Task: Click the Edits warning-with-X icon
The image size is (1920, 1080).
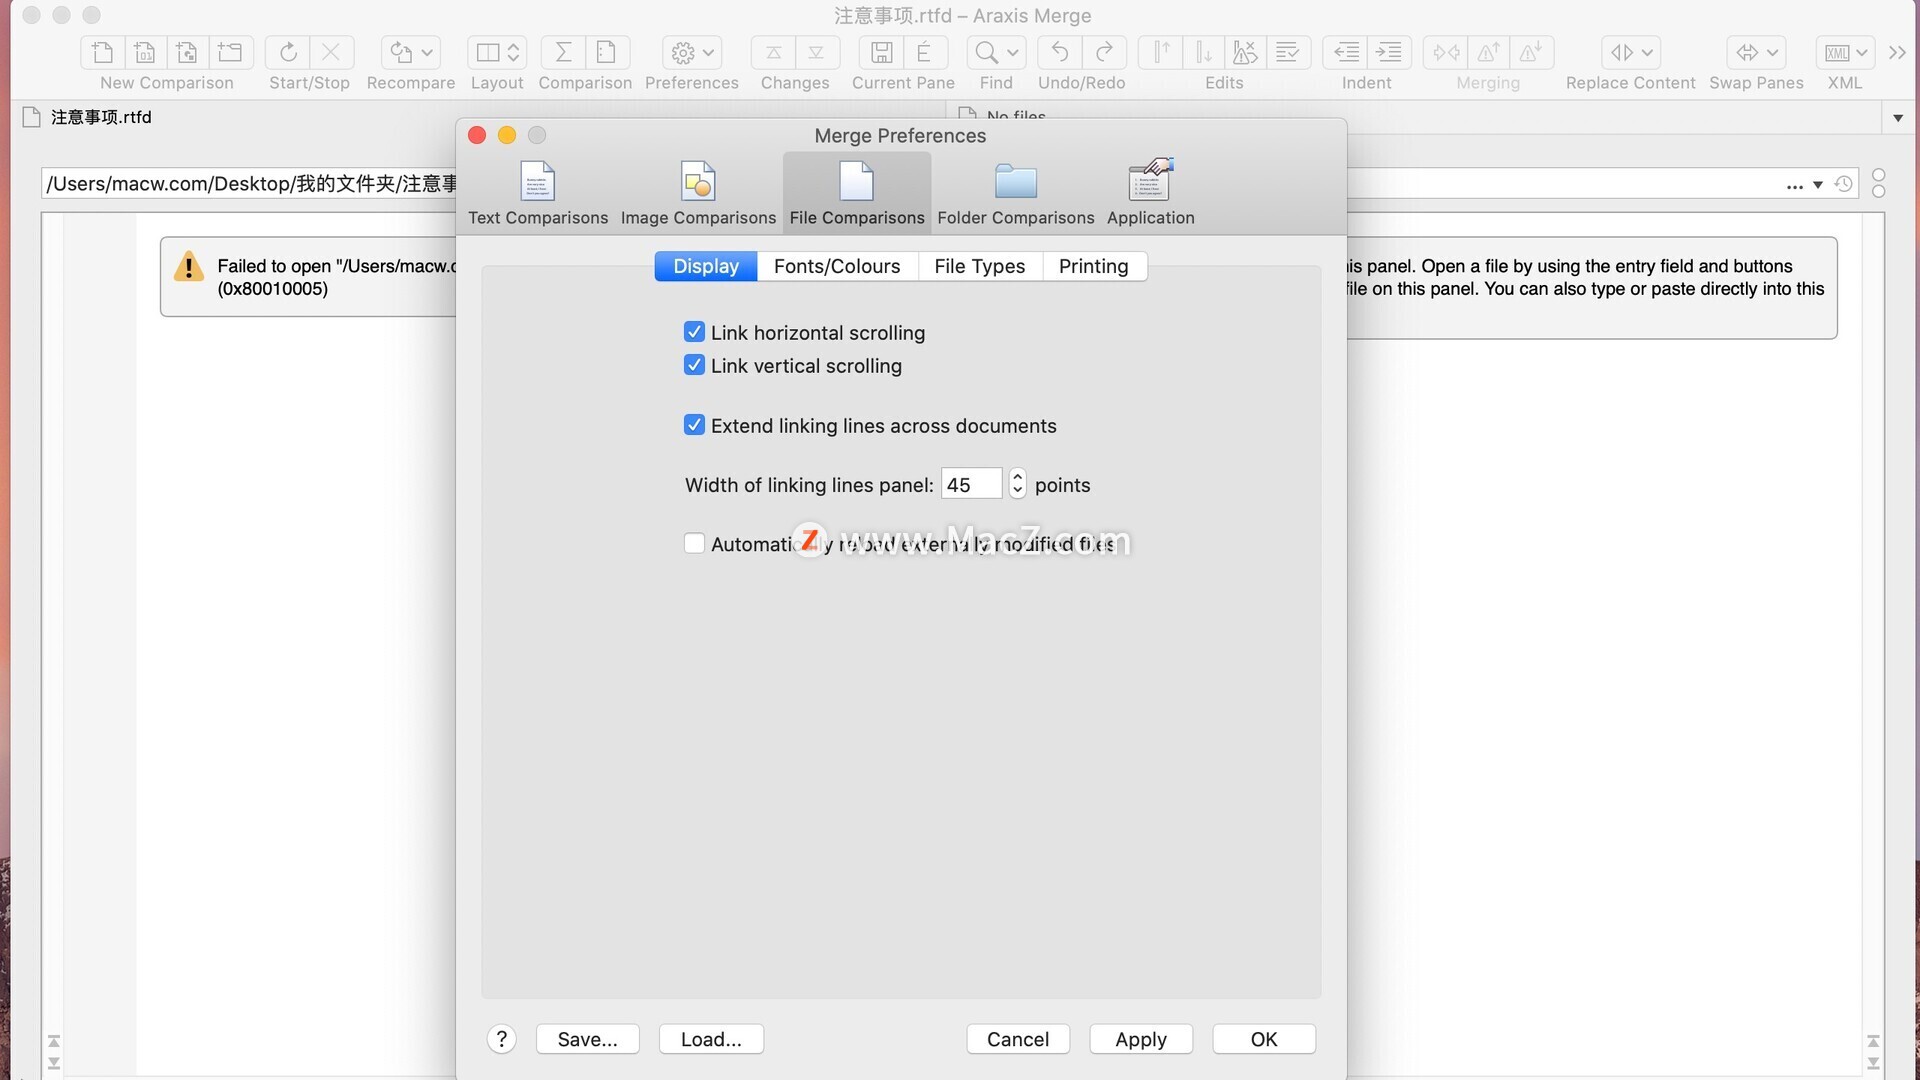Action: pos(1245,52)
